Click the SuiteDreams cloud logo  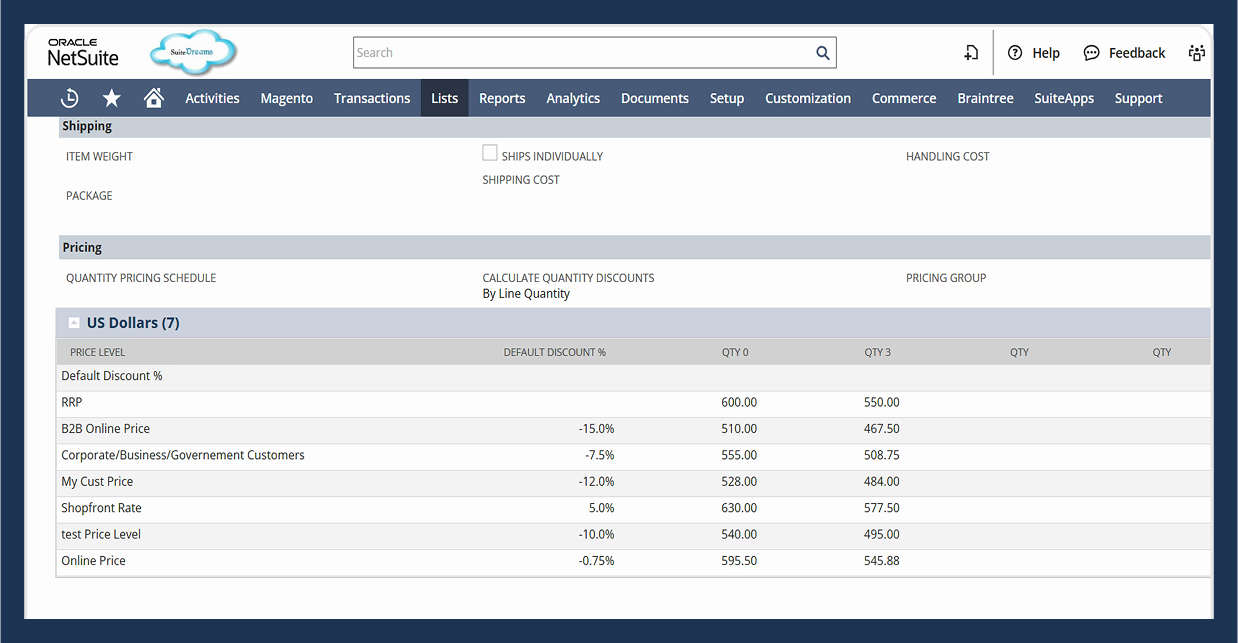[193, 52]
